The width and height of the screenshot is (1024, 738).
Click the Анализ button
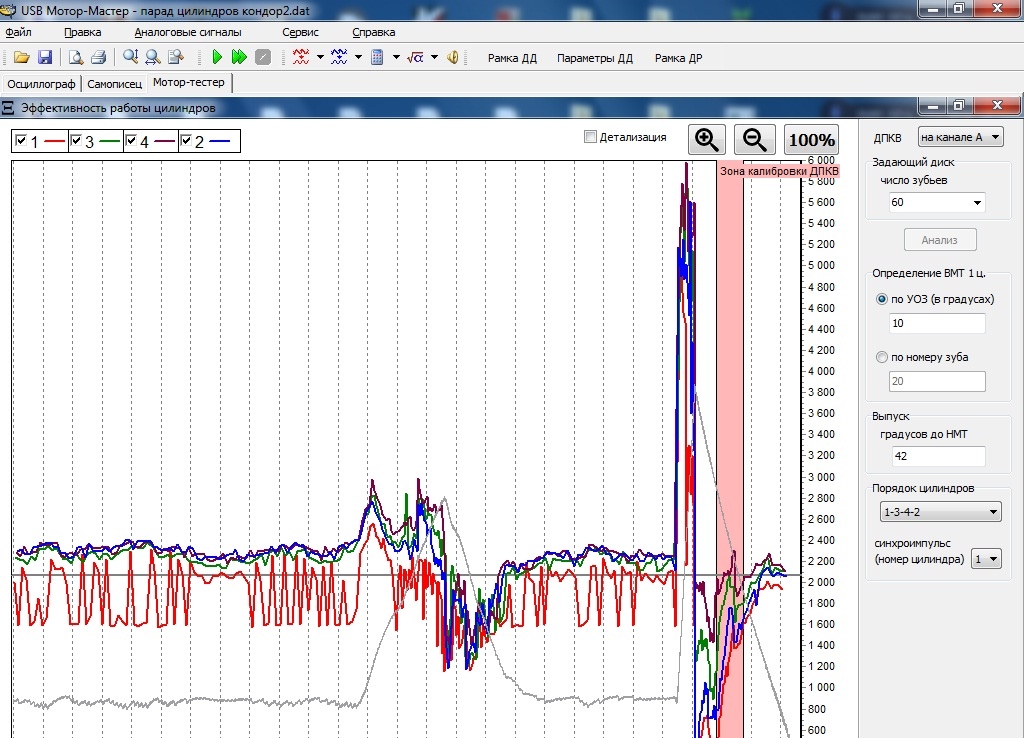(x=940, y=240)
